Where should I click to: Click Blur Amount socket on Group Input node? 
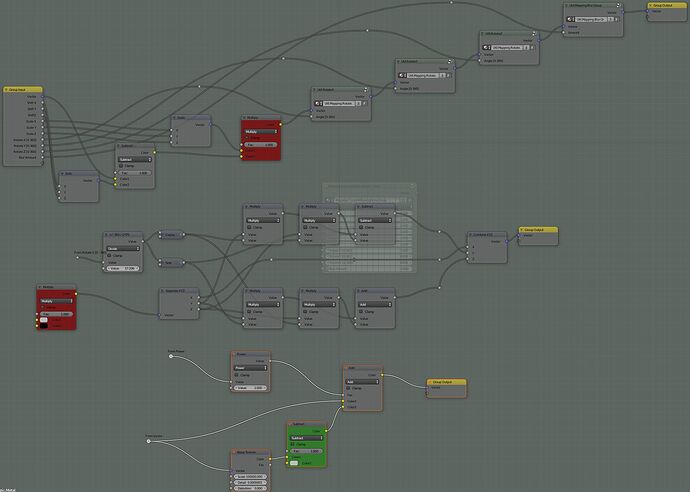pyautogui.click(x=43, y=157)
